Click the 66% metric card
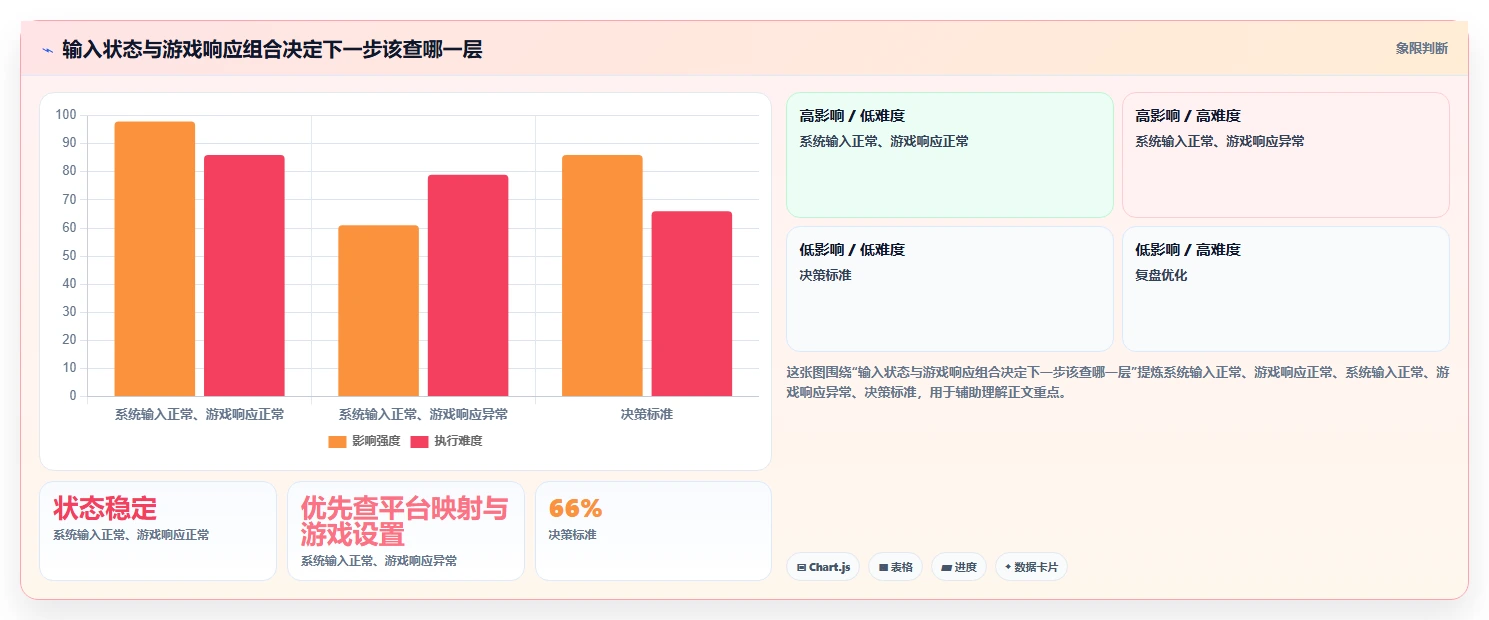Viewport: 1489px width, 620px height. [653, 531]
